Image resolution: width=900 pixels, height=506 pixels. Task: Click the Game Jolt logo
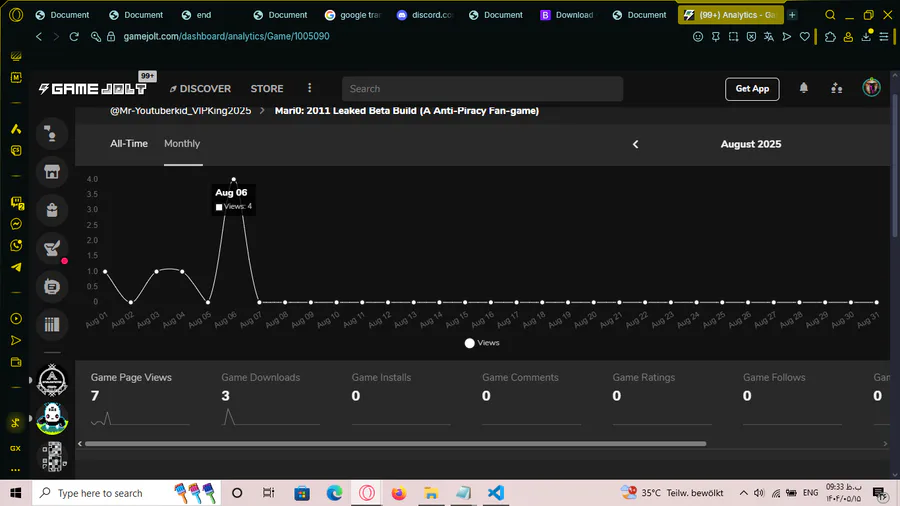point(92,89)
